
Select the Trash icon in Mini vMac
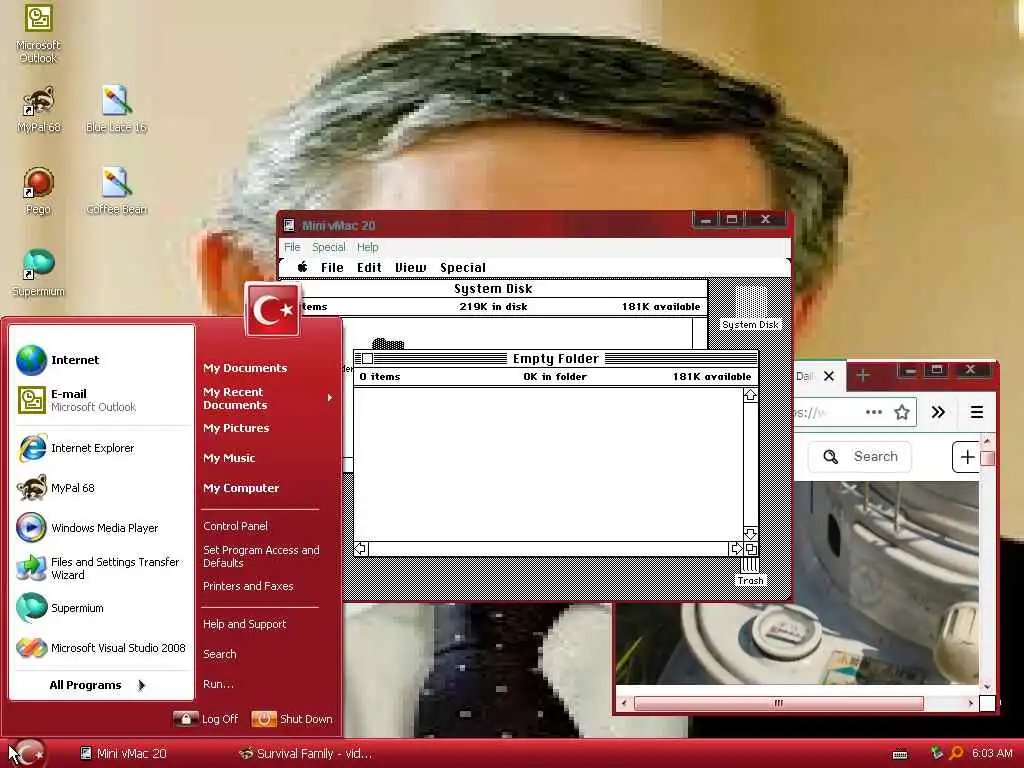coord(750,572)
